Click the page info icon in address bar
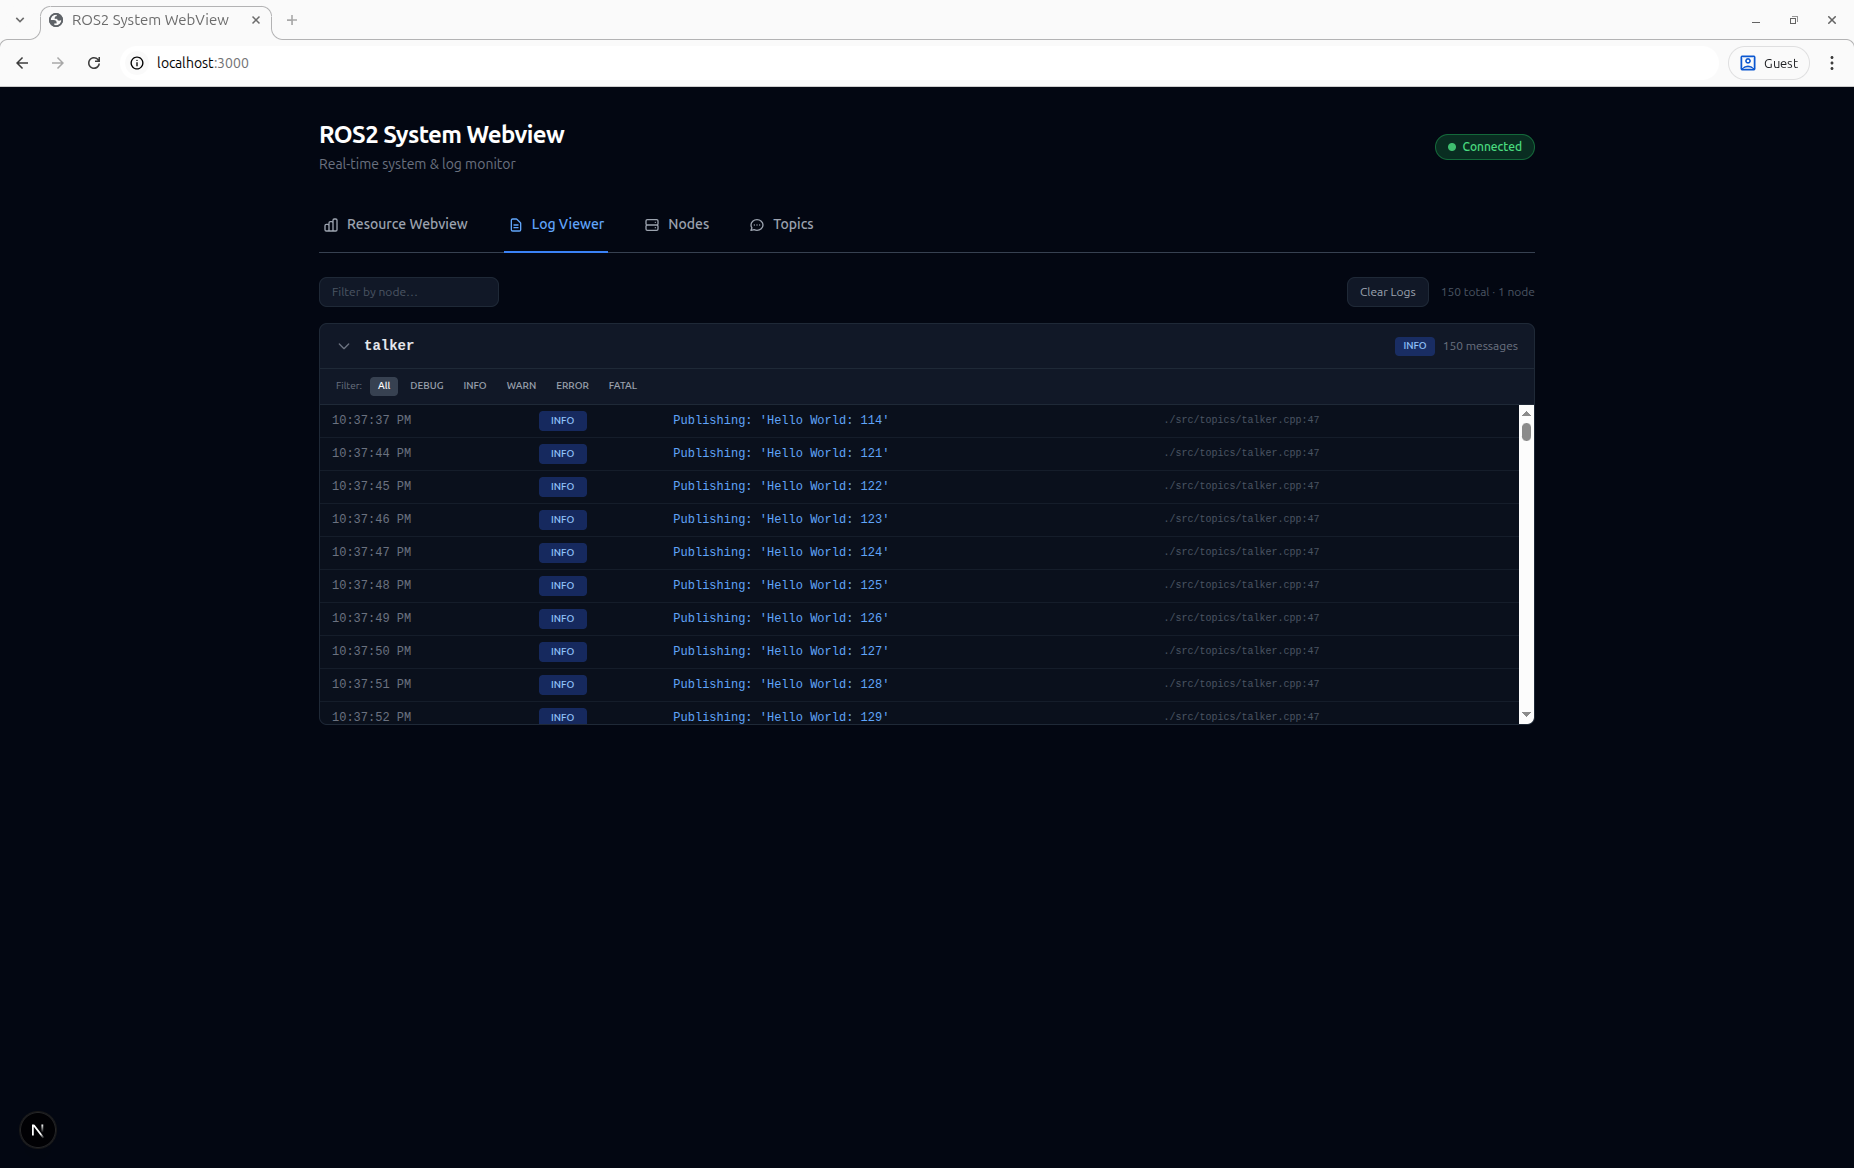The image size is (1854, 1168). (136, 62)
